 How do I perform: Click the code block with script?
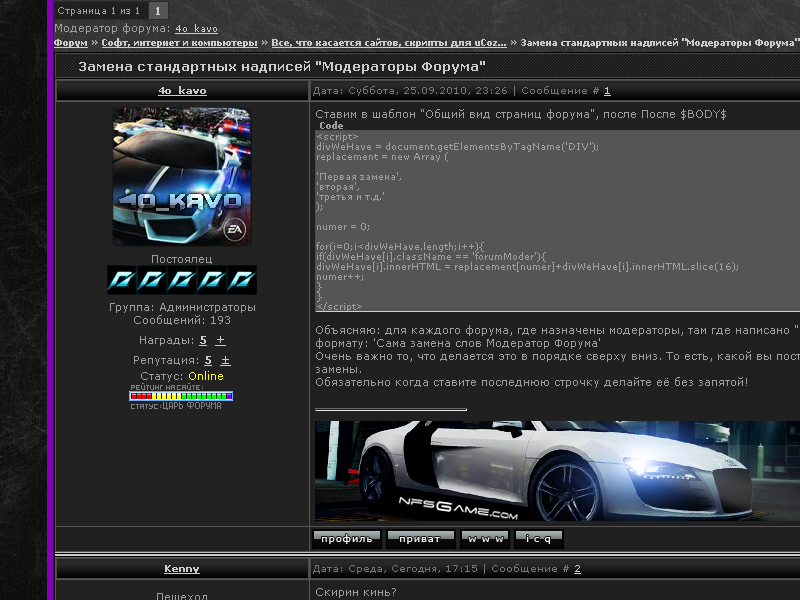(x=557, y=221)
